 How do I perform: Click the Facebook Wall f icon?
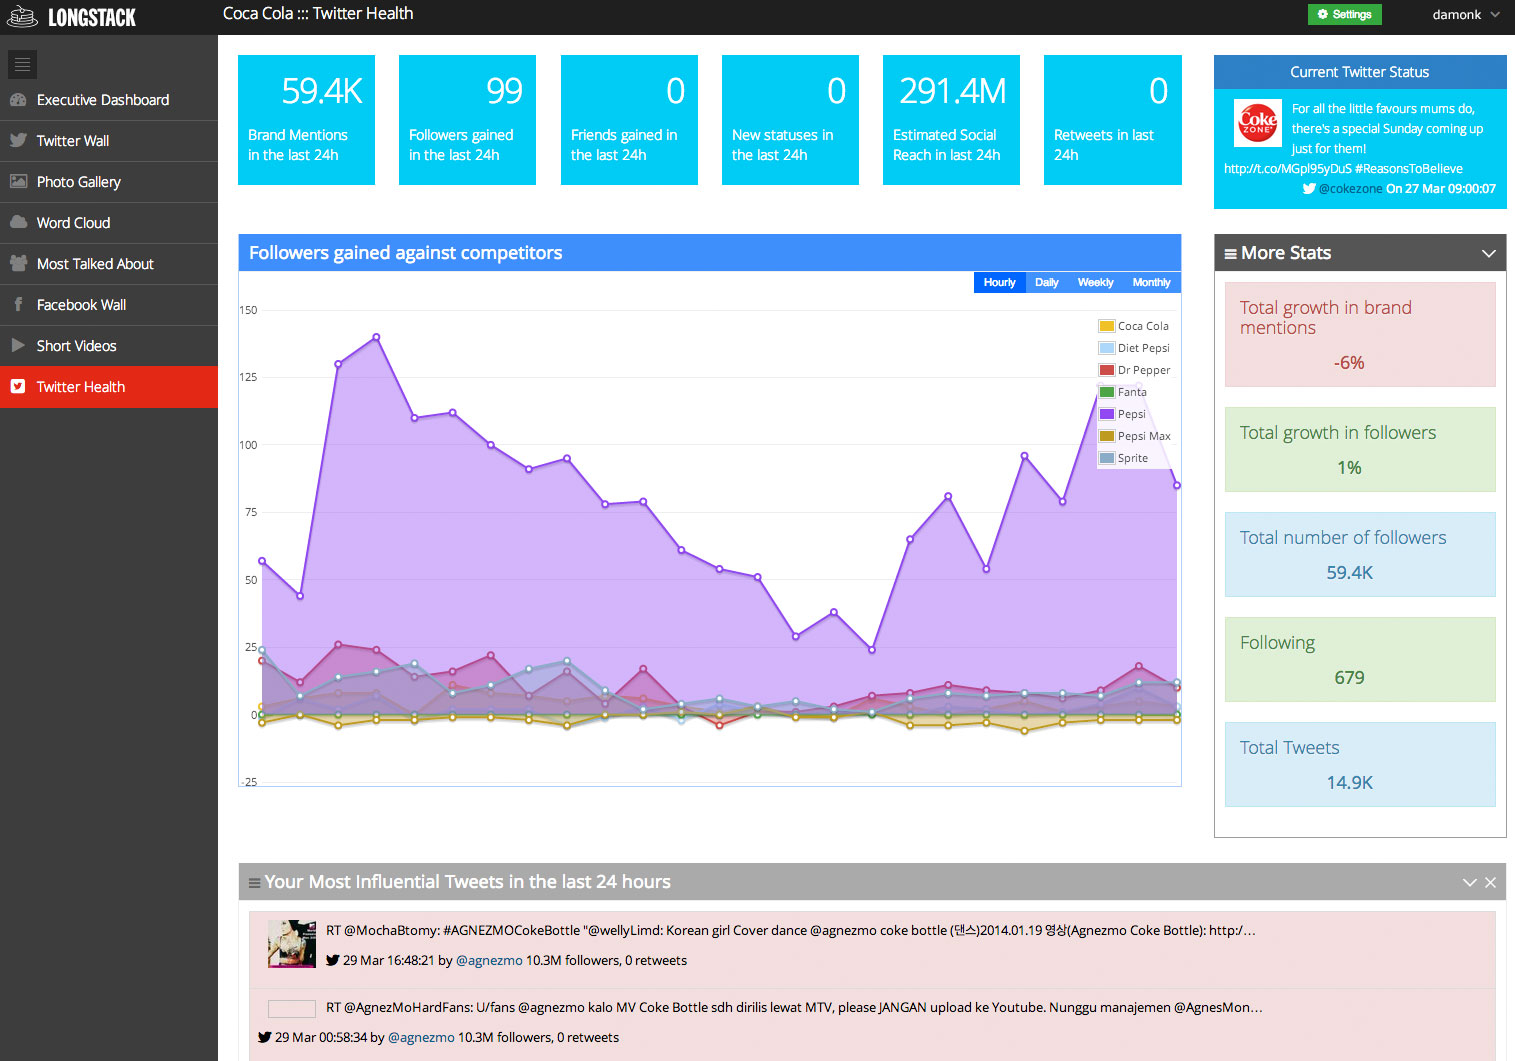pyautogui.click(x=18, y=305)
